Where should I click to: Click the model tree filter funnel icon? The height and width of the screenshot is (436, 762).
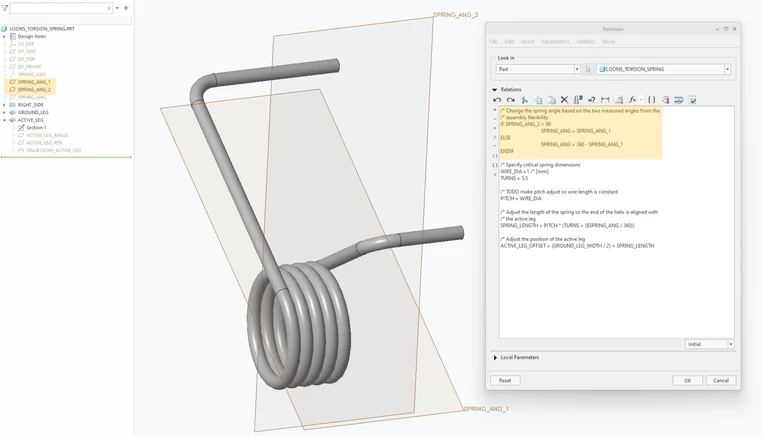pos(4,8)
